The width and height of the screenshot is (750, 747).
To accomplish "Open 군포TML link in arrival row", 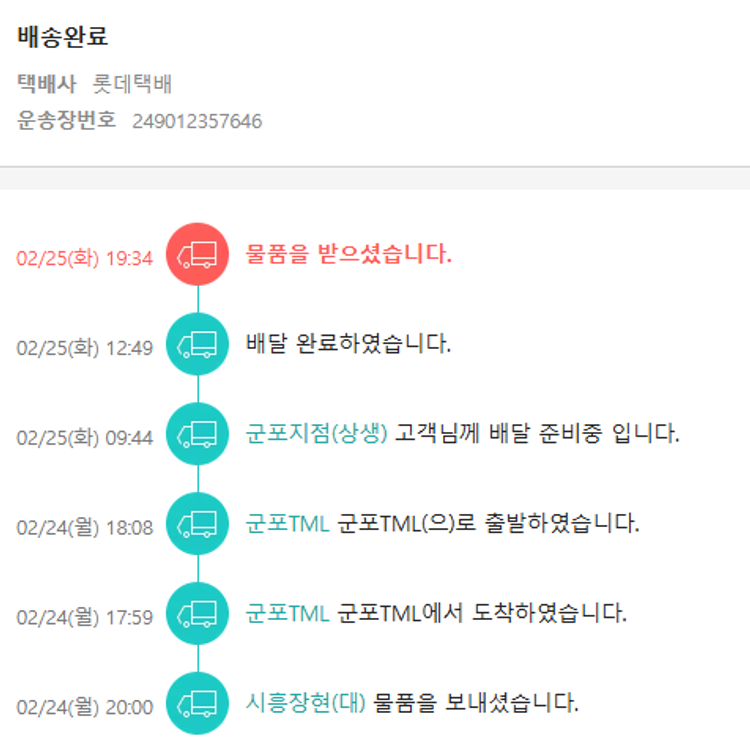I will pyautogui.click(x=287, y=613).
